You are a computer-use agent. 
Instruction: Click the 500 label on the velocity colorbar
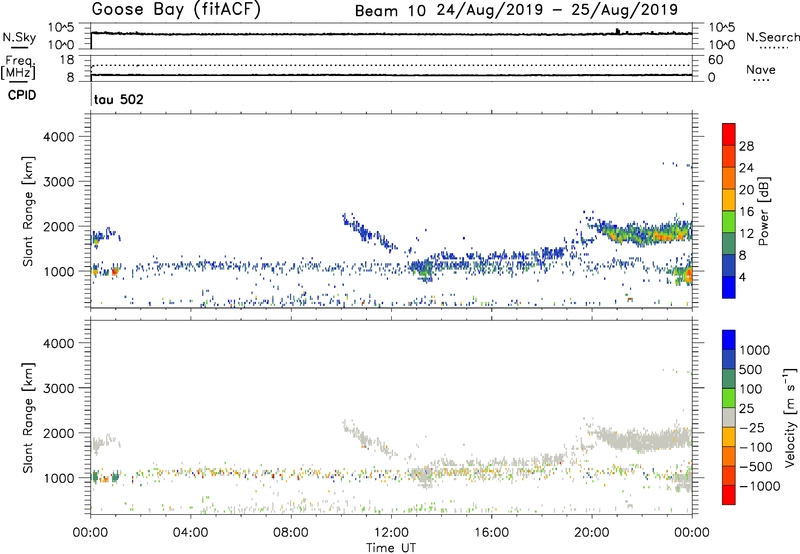pyautogui.click(x=751, y=370)
